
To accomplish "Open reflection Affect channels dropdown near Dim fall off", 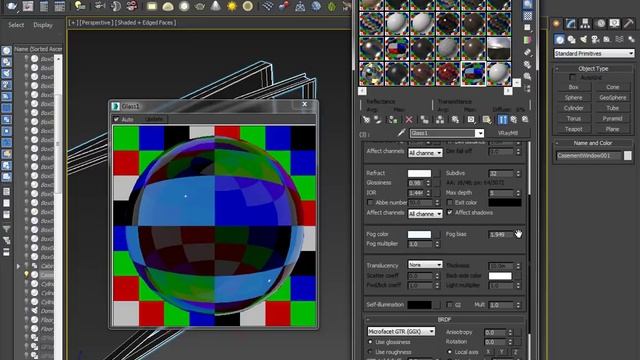I will [425, 153].
